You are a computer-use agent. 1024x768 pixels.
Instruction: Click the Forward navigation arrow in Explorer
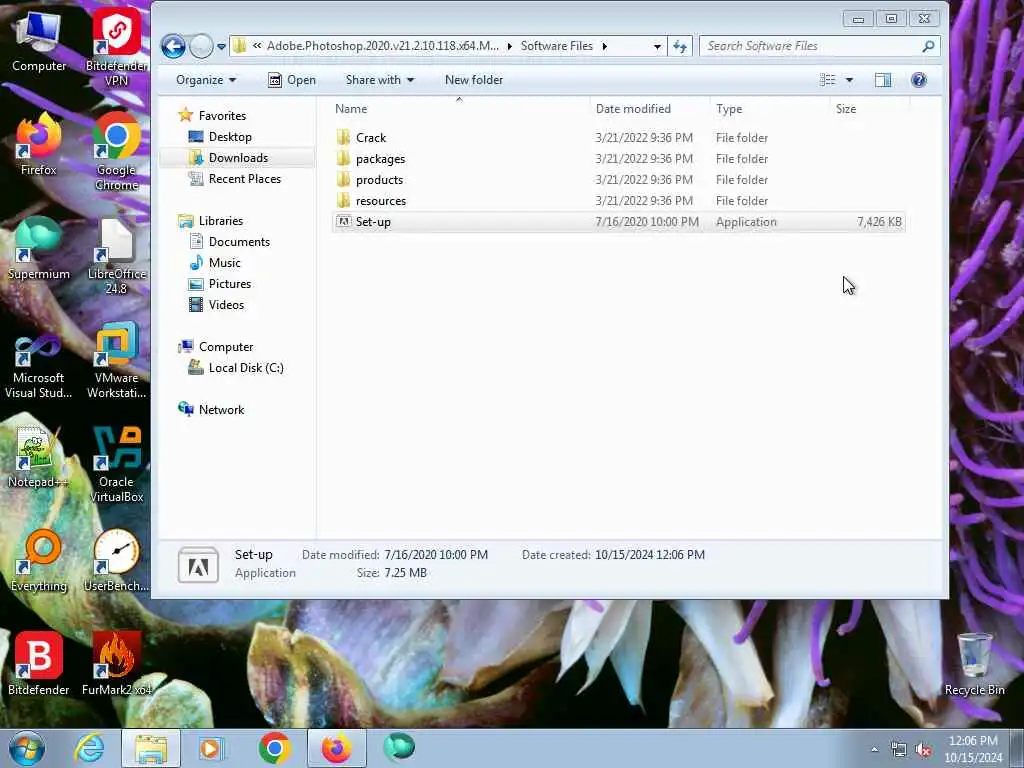tap(201, 46)
